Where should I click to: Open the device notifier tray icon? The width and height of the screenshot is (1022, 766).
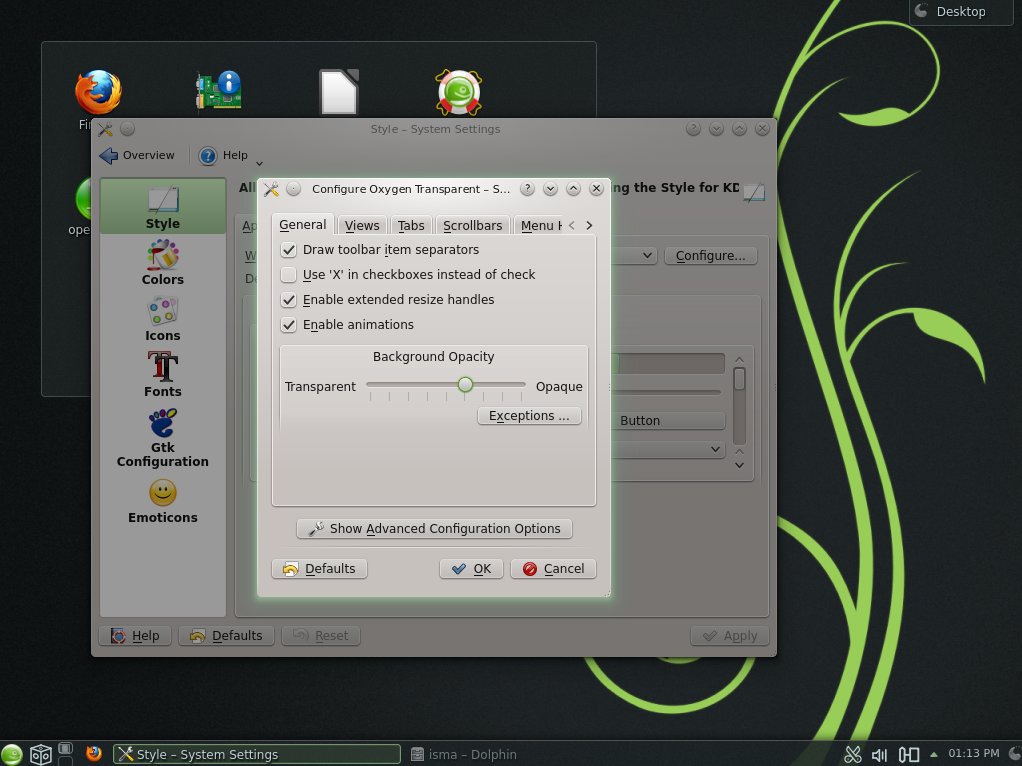(909, 755)
